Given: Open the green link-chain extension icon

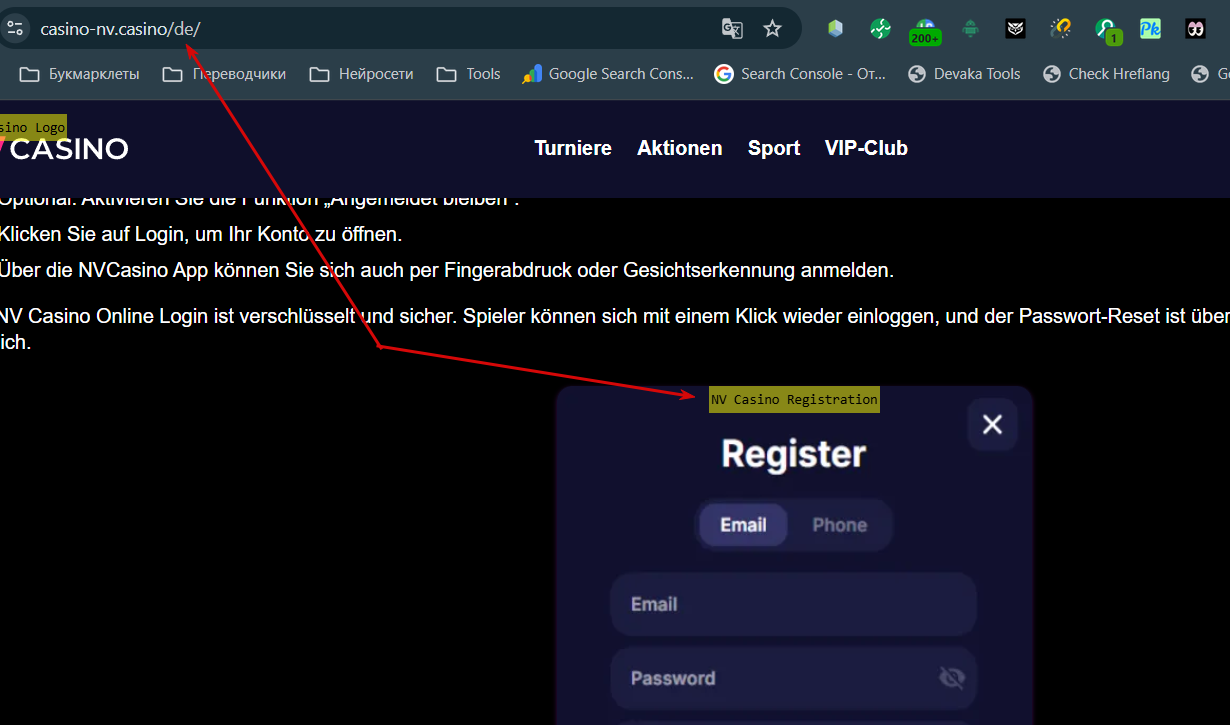Looking at the screenshot, I should click(x=880, y=28).
